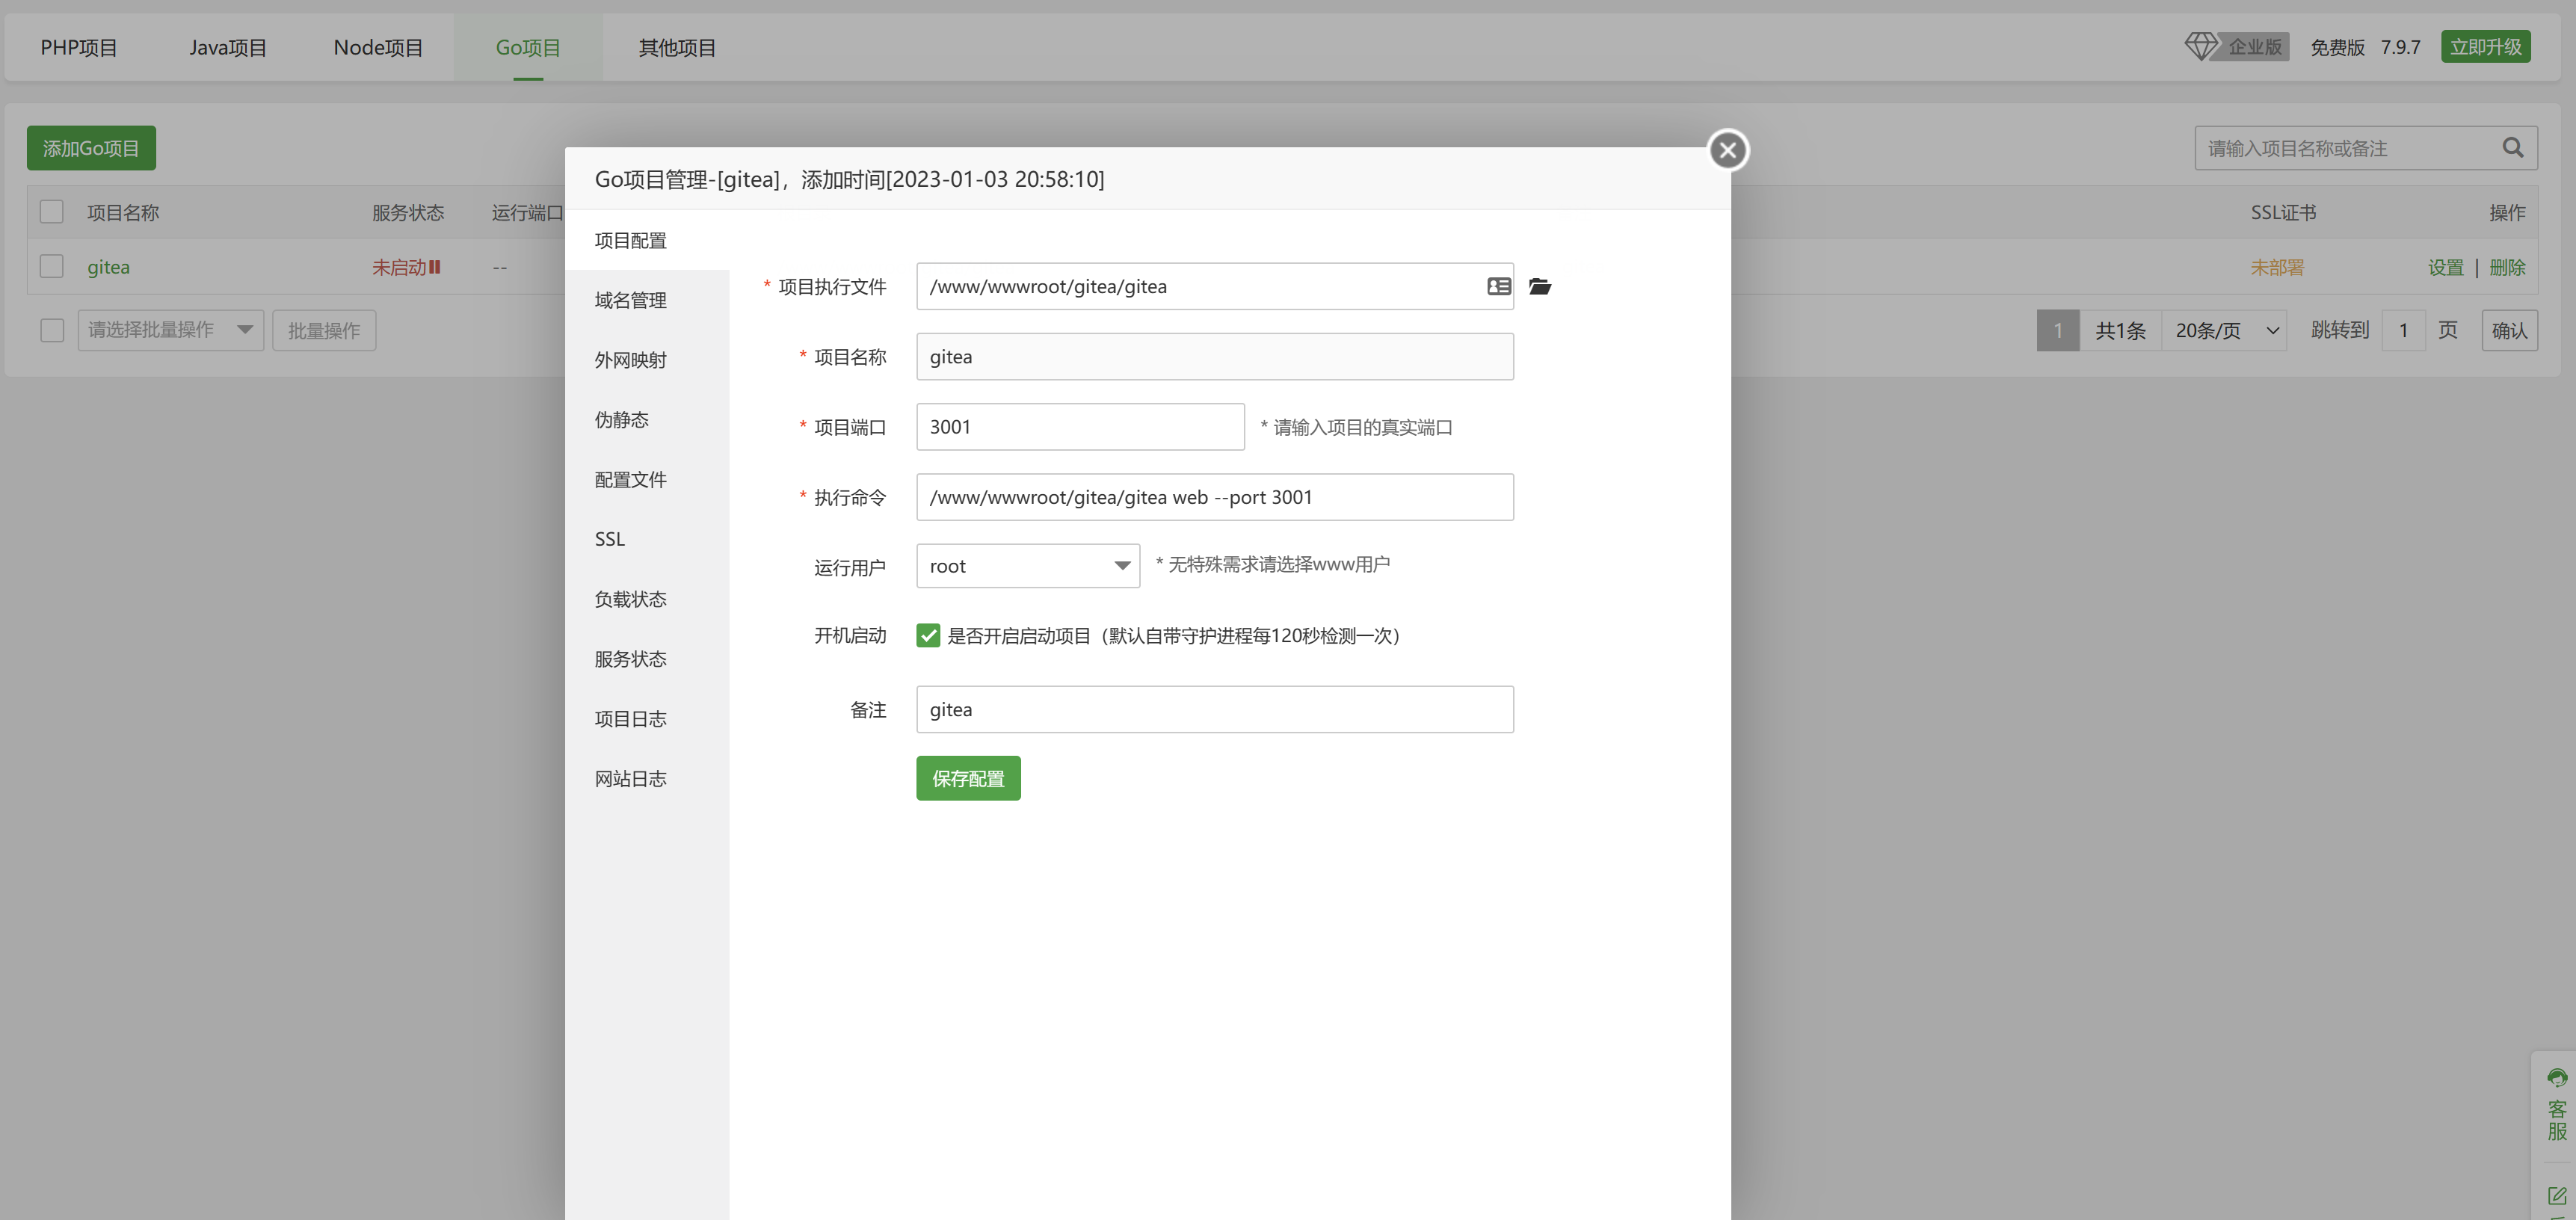Click the 保存配置 save button
Viewport: 2576px width, 1220px height.
point(967,778)
